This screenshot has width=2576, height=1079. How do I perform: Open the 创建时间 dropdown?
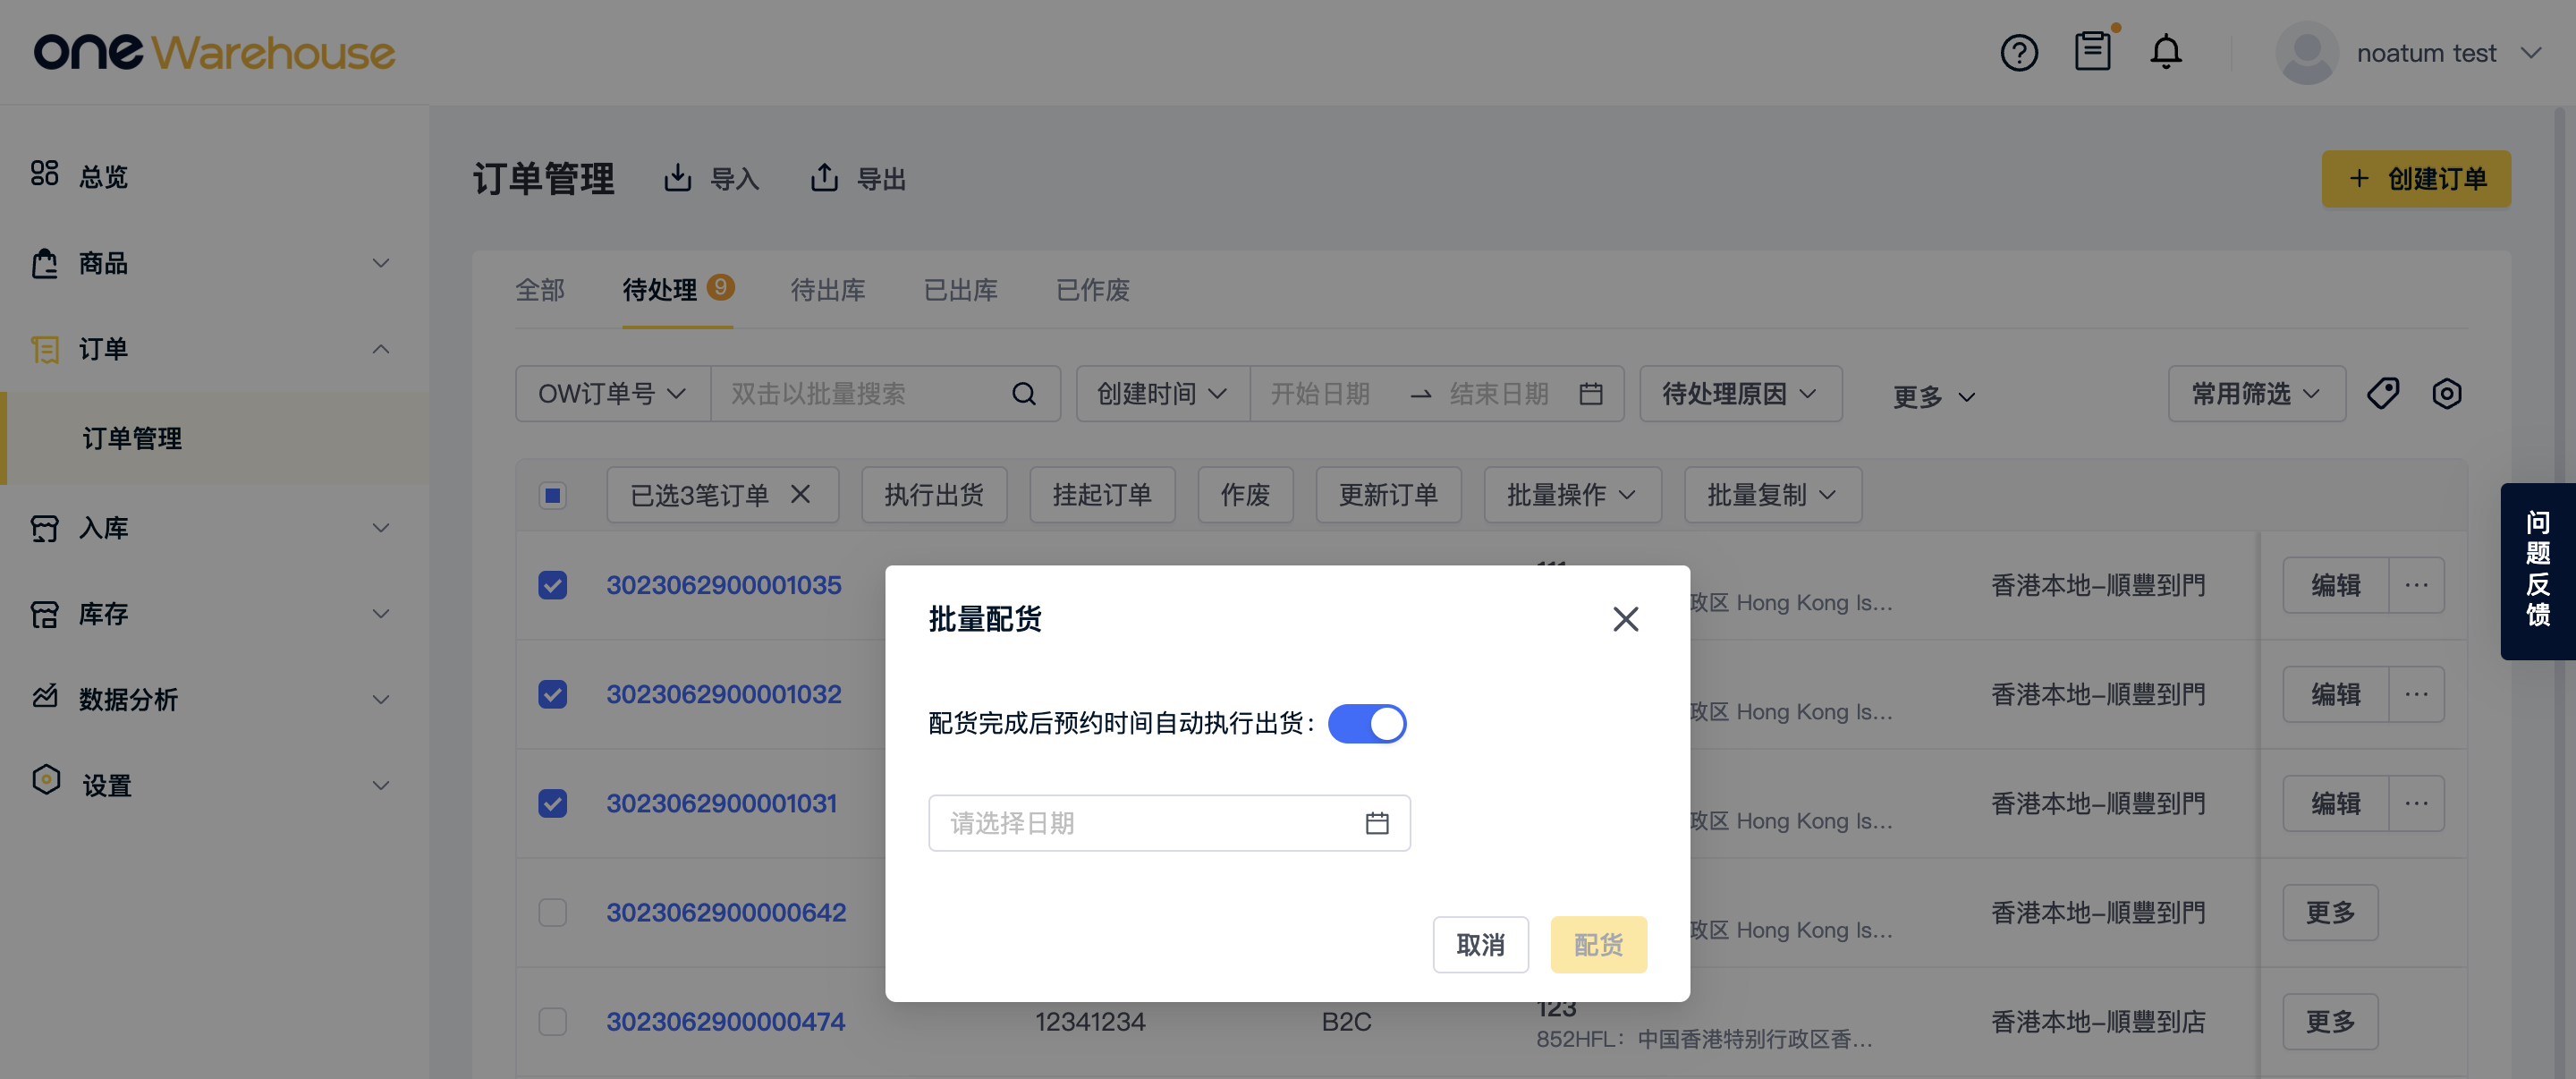pyautogui.click(x=1163, y=394)
